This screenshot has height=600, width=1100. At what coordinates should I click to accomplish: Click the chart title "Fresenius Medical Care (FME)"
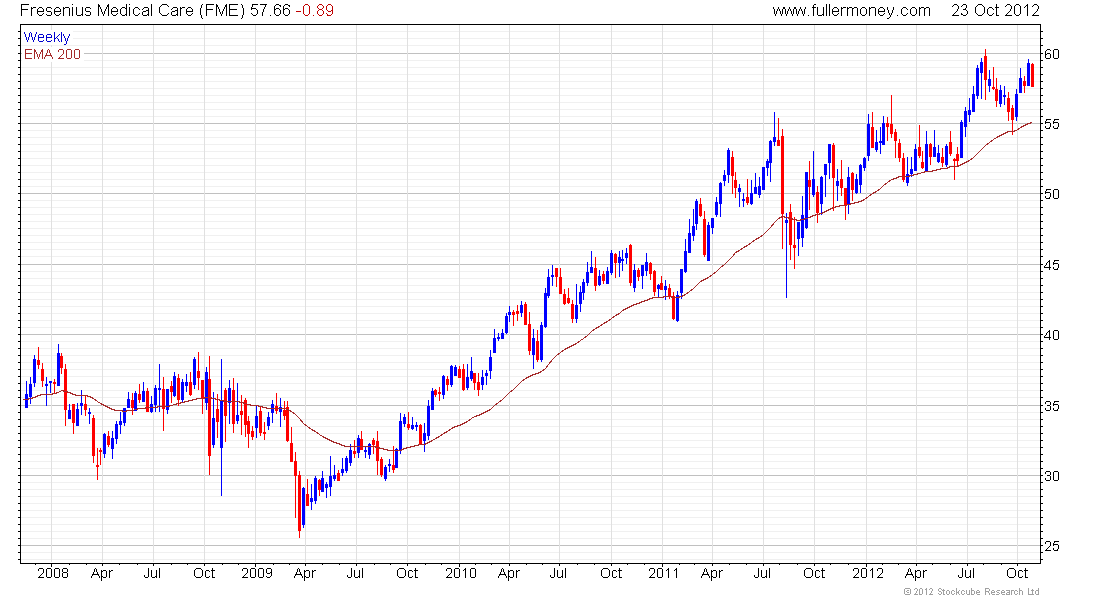[x=132, y=11]
